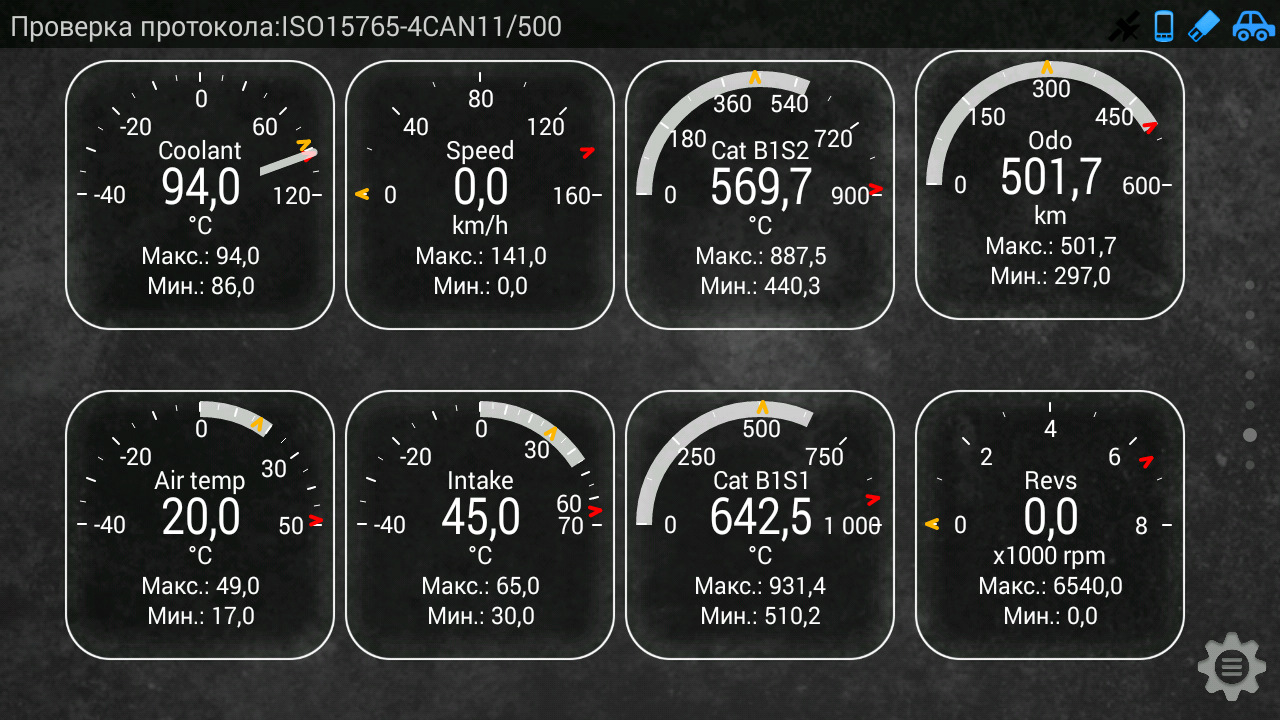This screenshot has height=720, width=1280.
Task: Open the Speed km/h gauge
Action: (480, 195)
